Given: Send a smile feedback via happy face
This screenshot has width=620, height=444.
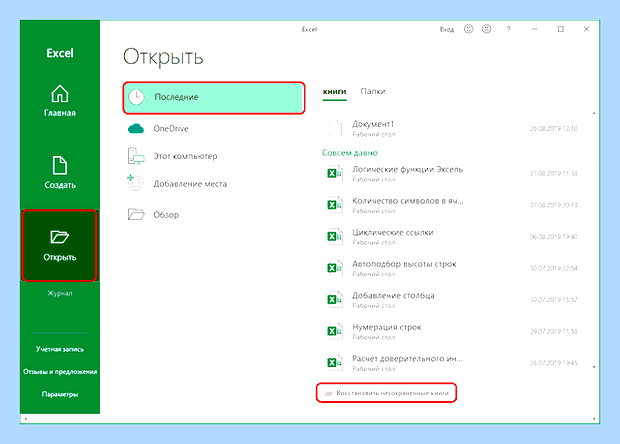Looking at the screenshot, I should [x=469, y=29].
